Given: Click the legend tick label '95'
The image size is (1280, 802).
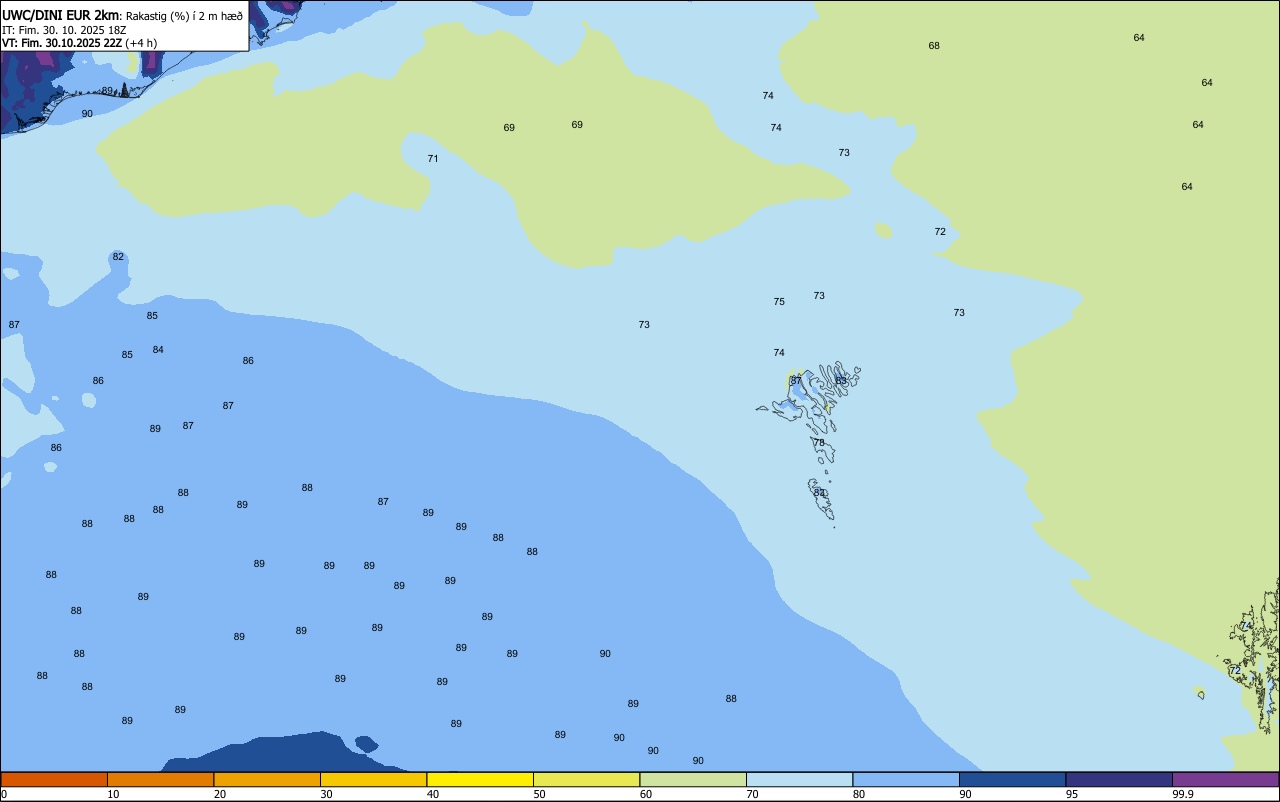Looking at the screenshot, I should [1072, 794].
